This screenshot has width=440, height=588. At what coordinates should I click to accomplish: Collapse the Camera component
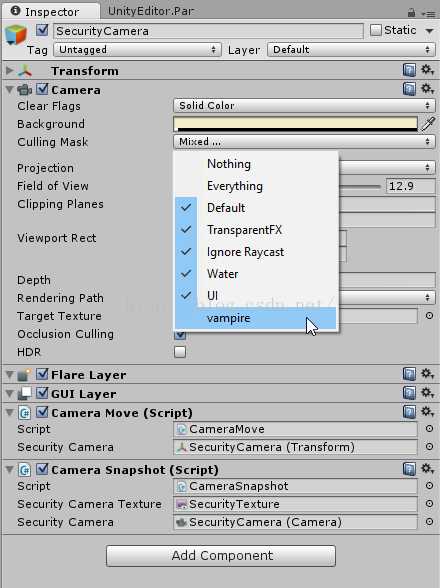[10, 90]
